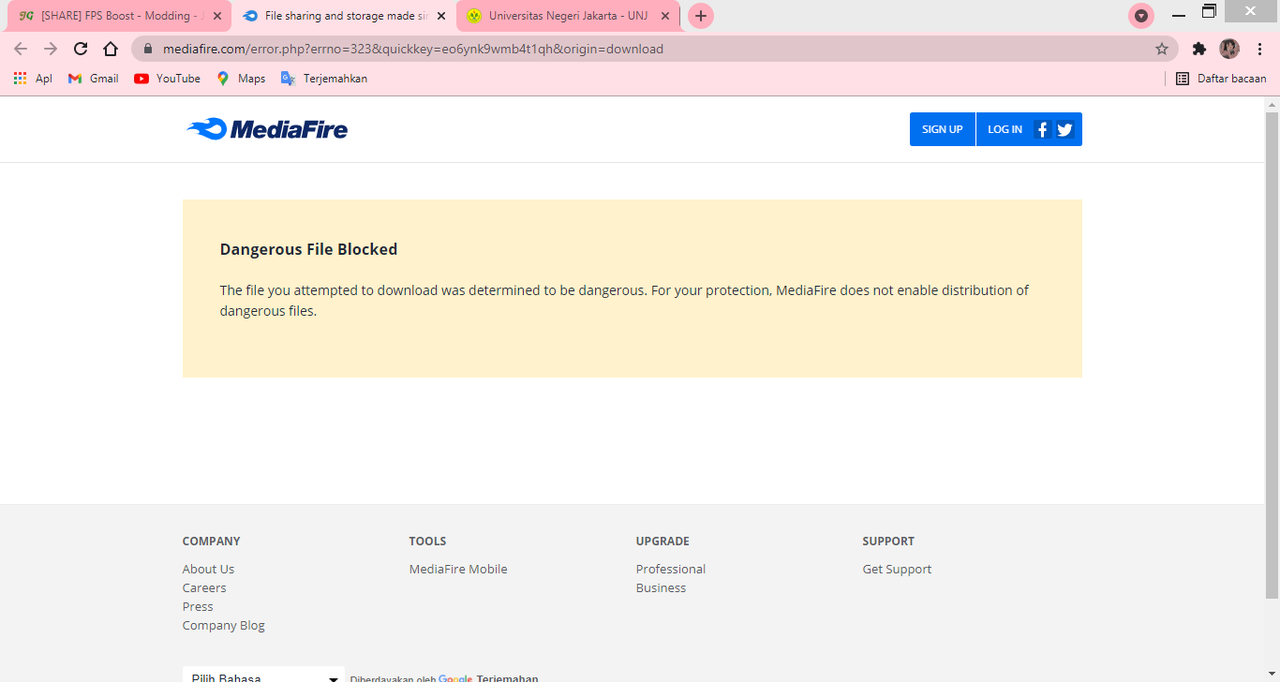Click the SIGN UP button

(x=942, y=129)
